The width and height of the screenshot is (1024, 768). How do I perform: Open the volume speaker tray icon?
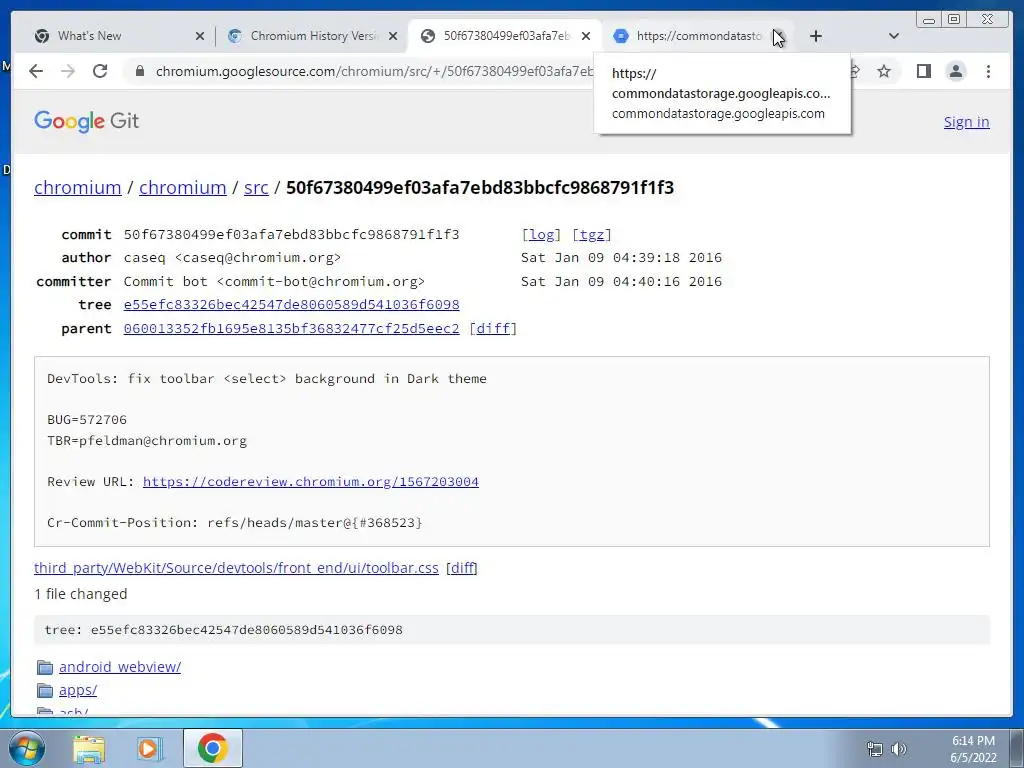899,749
